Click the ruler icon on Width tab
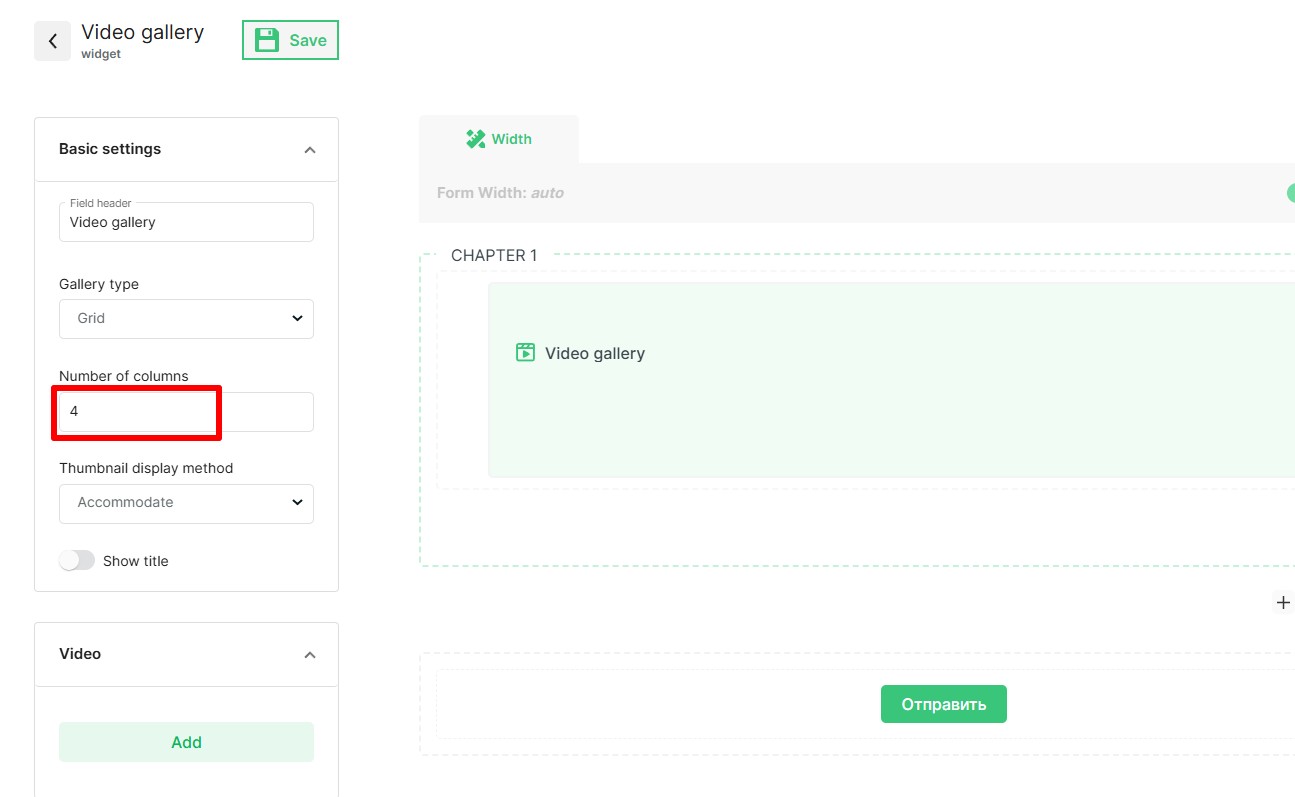1295x797 pixels. point(476,139)
